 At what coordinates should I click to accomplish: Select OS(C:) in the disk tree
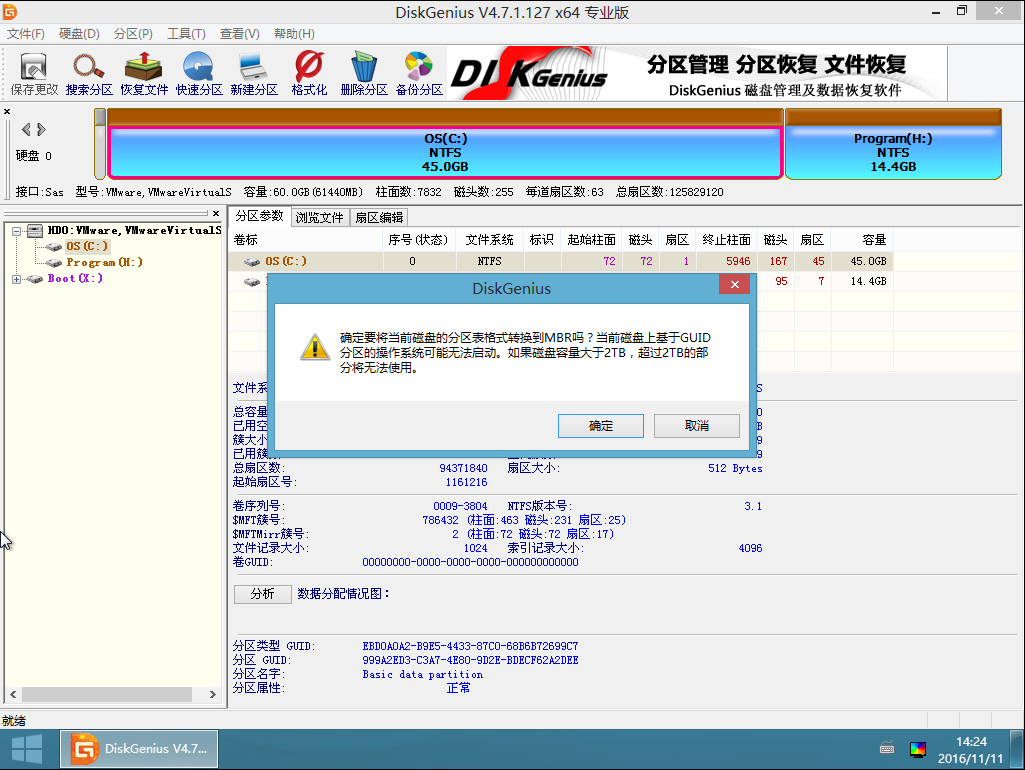87,246
